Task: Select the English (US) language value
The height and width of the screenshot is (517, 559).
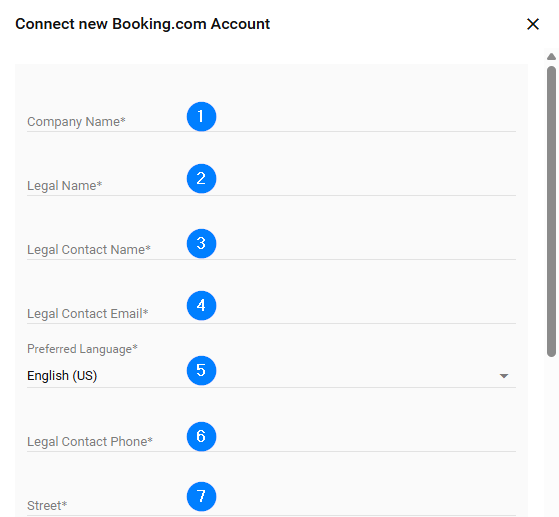Action: tap(62, 376)
